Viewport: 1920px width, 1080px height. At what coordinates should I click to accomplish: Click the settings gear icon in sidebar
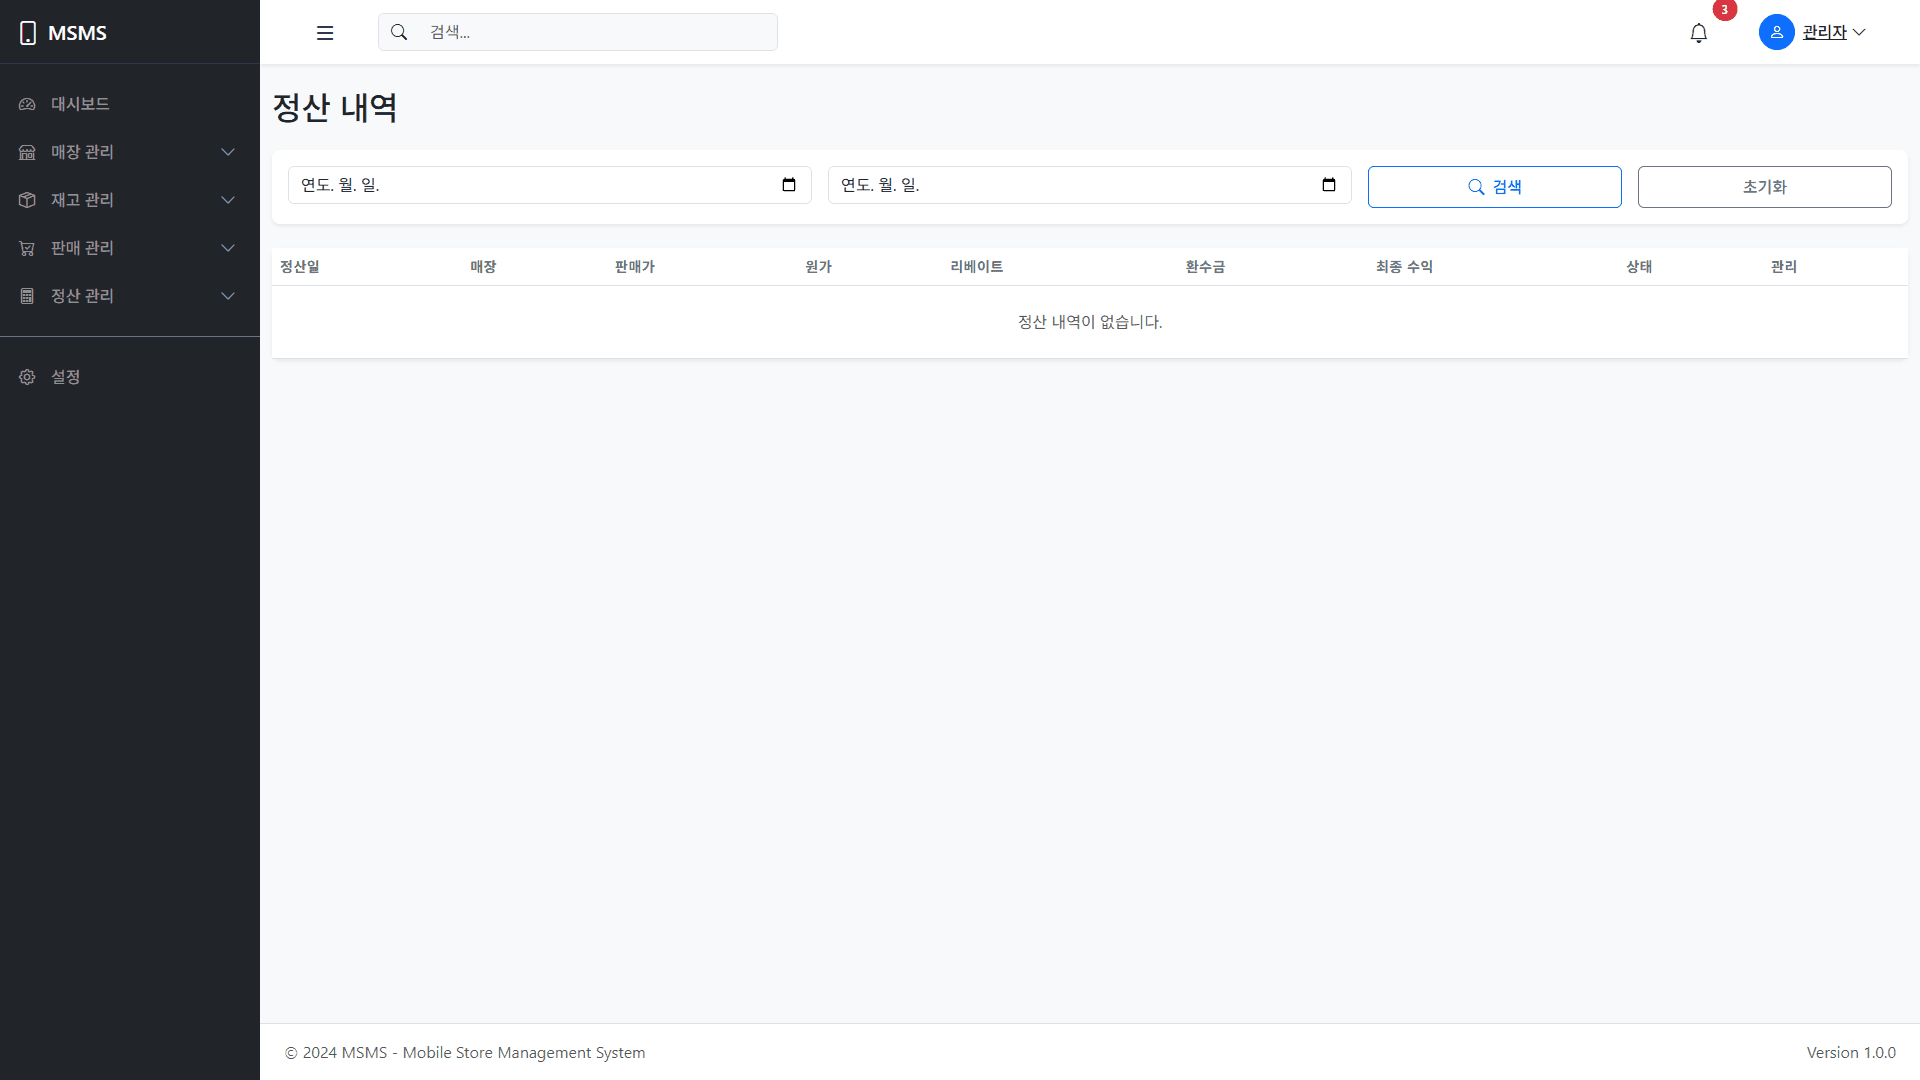(27, 377)
